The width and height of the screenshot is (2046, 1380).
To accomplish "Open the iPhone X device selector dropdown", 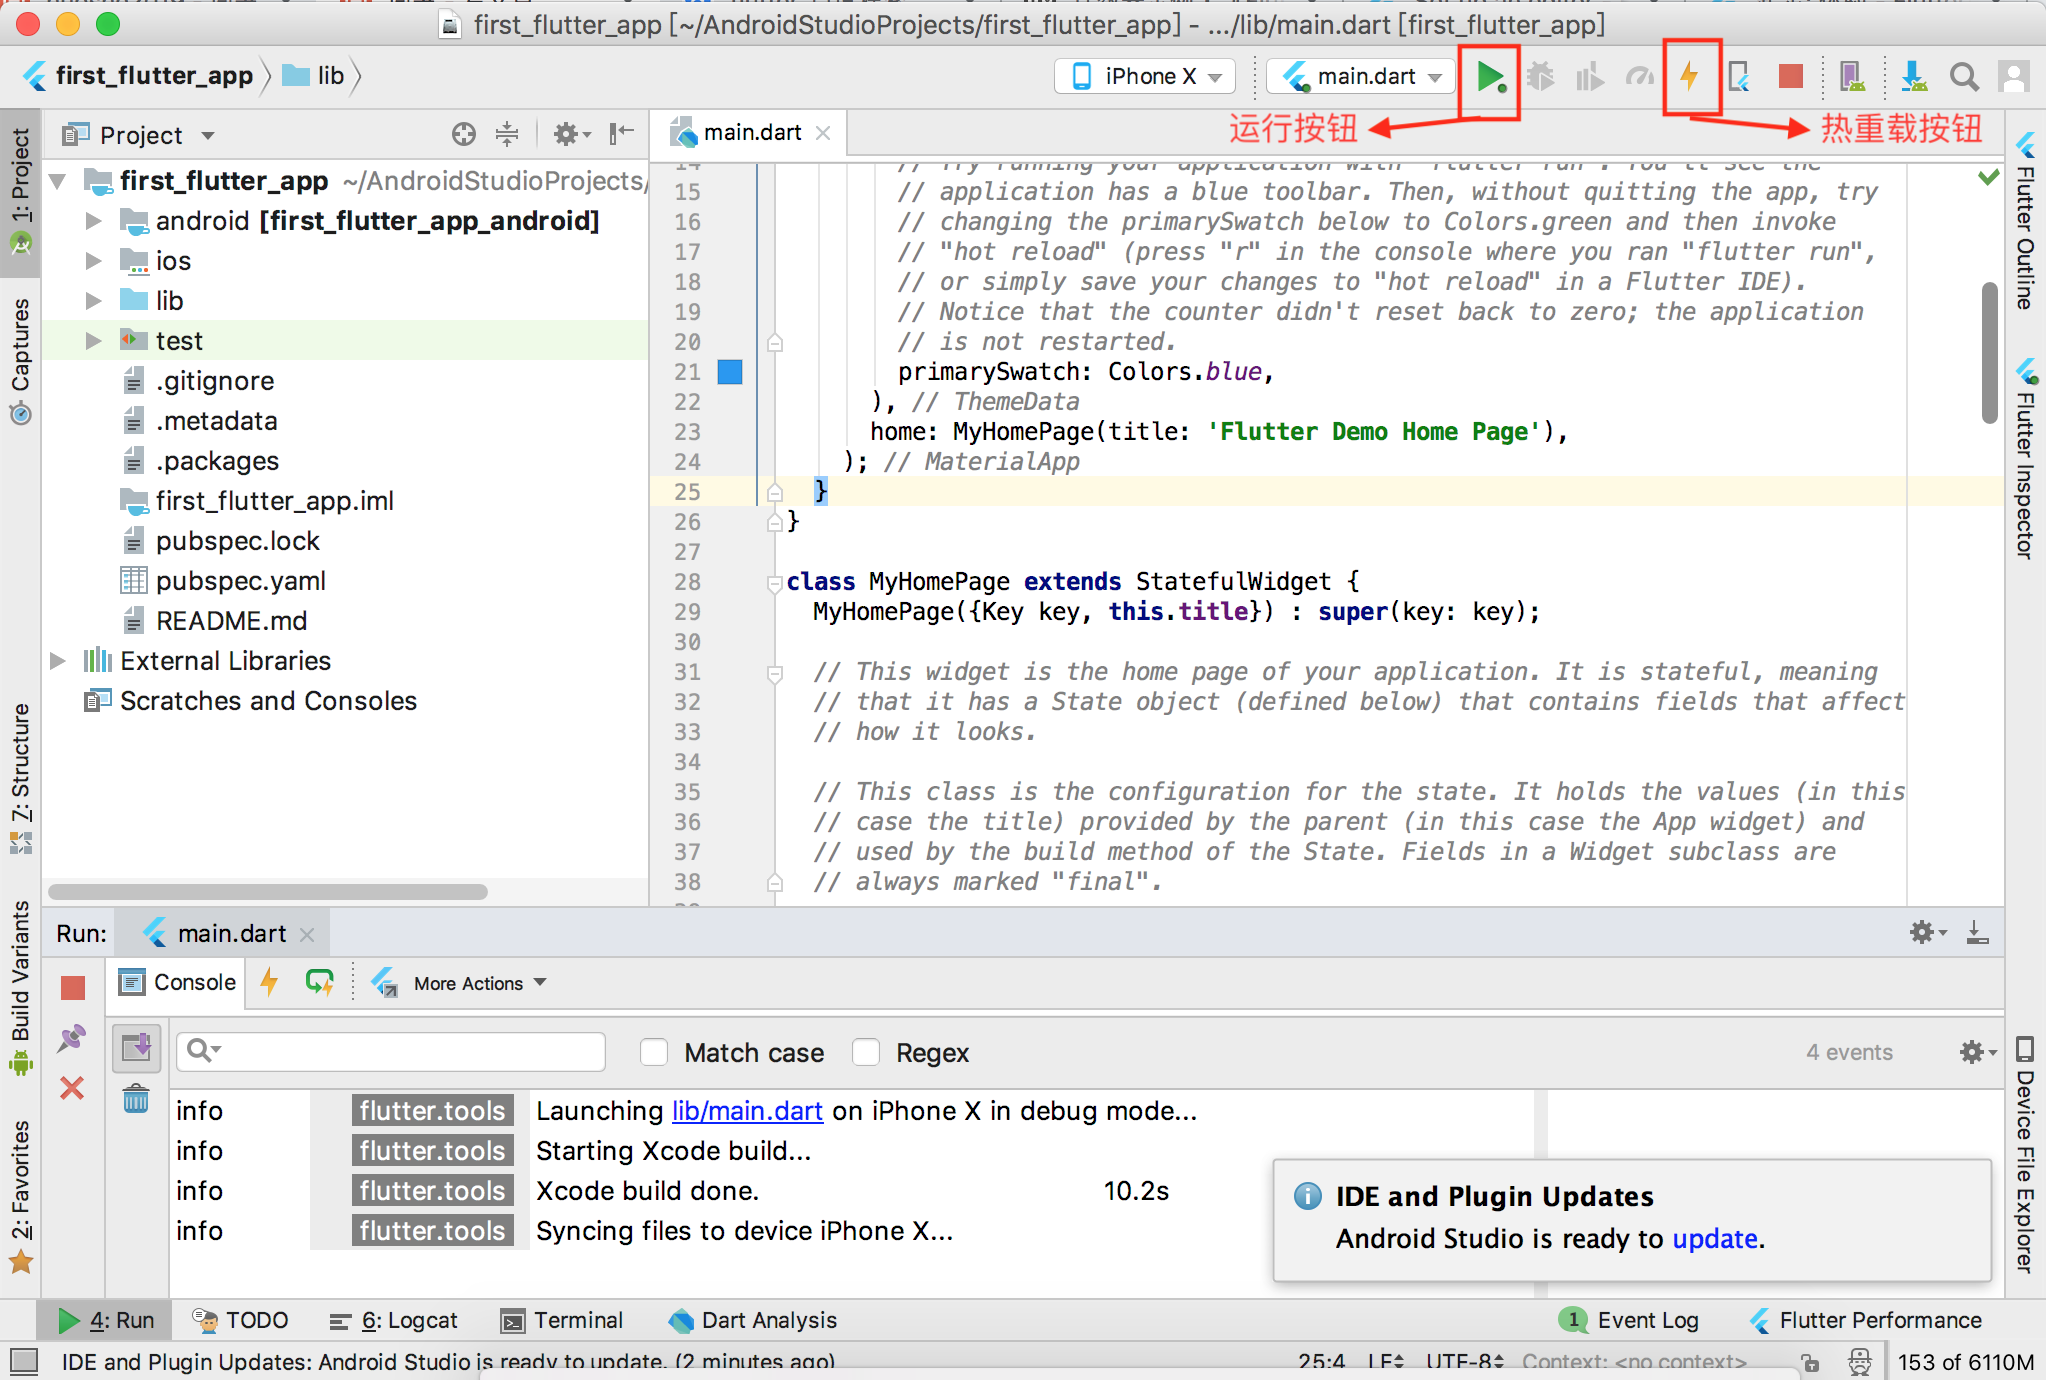I will click(x=1146, y=77).
